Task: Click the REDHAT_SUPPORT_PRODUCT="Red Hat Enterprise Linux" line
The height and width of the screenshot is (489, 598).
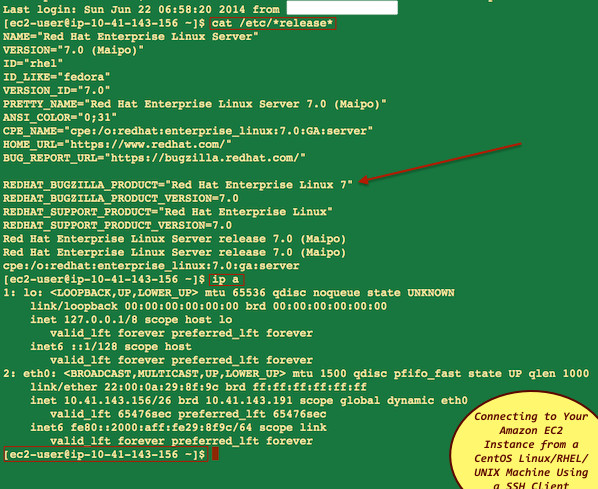Action: pyautogui.click(x=168, y=212)
